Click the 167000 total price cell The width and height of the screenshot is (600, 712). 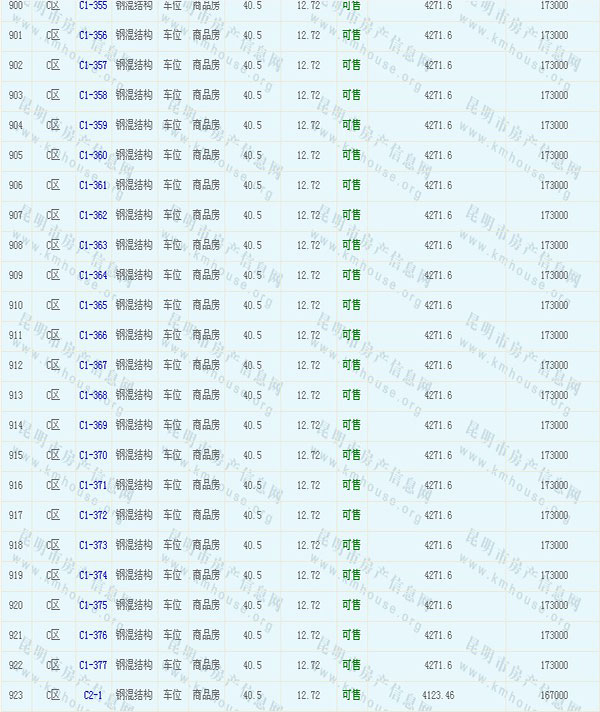pos(553,696)
